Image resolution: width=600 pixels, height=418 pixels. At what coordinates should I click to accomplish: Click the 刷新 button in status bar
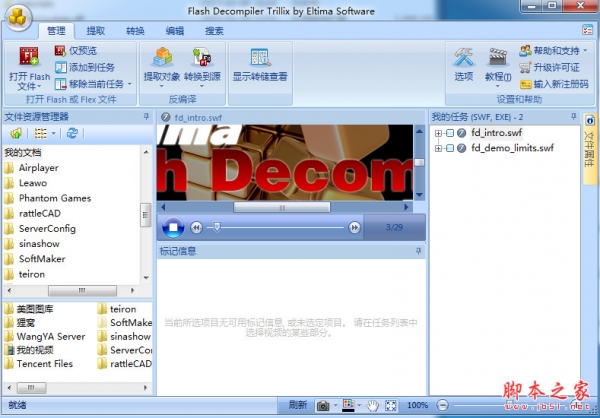tap(298, 405)
